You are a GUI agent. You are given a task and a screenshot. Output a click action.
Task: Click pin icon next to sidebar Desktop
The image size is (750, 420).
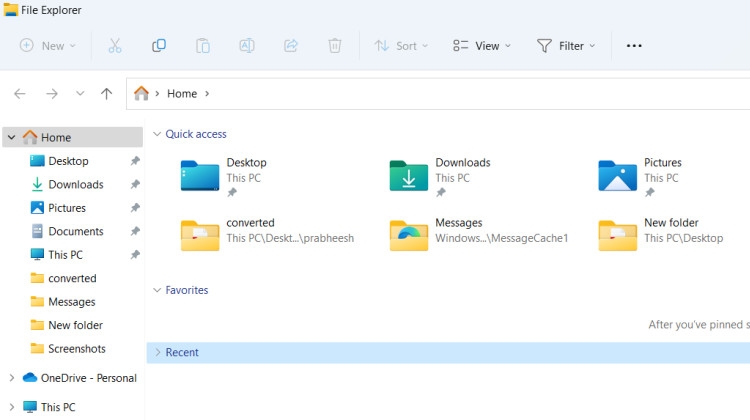(135, 161)
